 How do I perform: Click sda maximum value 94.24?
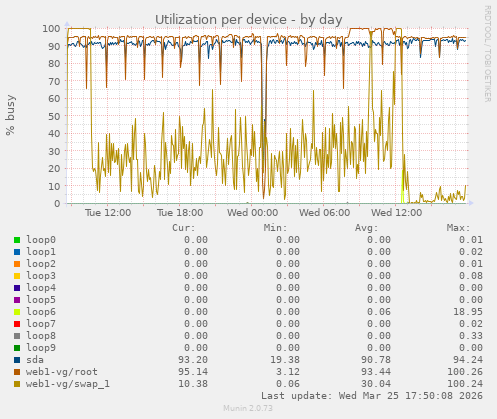point(468,360)
